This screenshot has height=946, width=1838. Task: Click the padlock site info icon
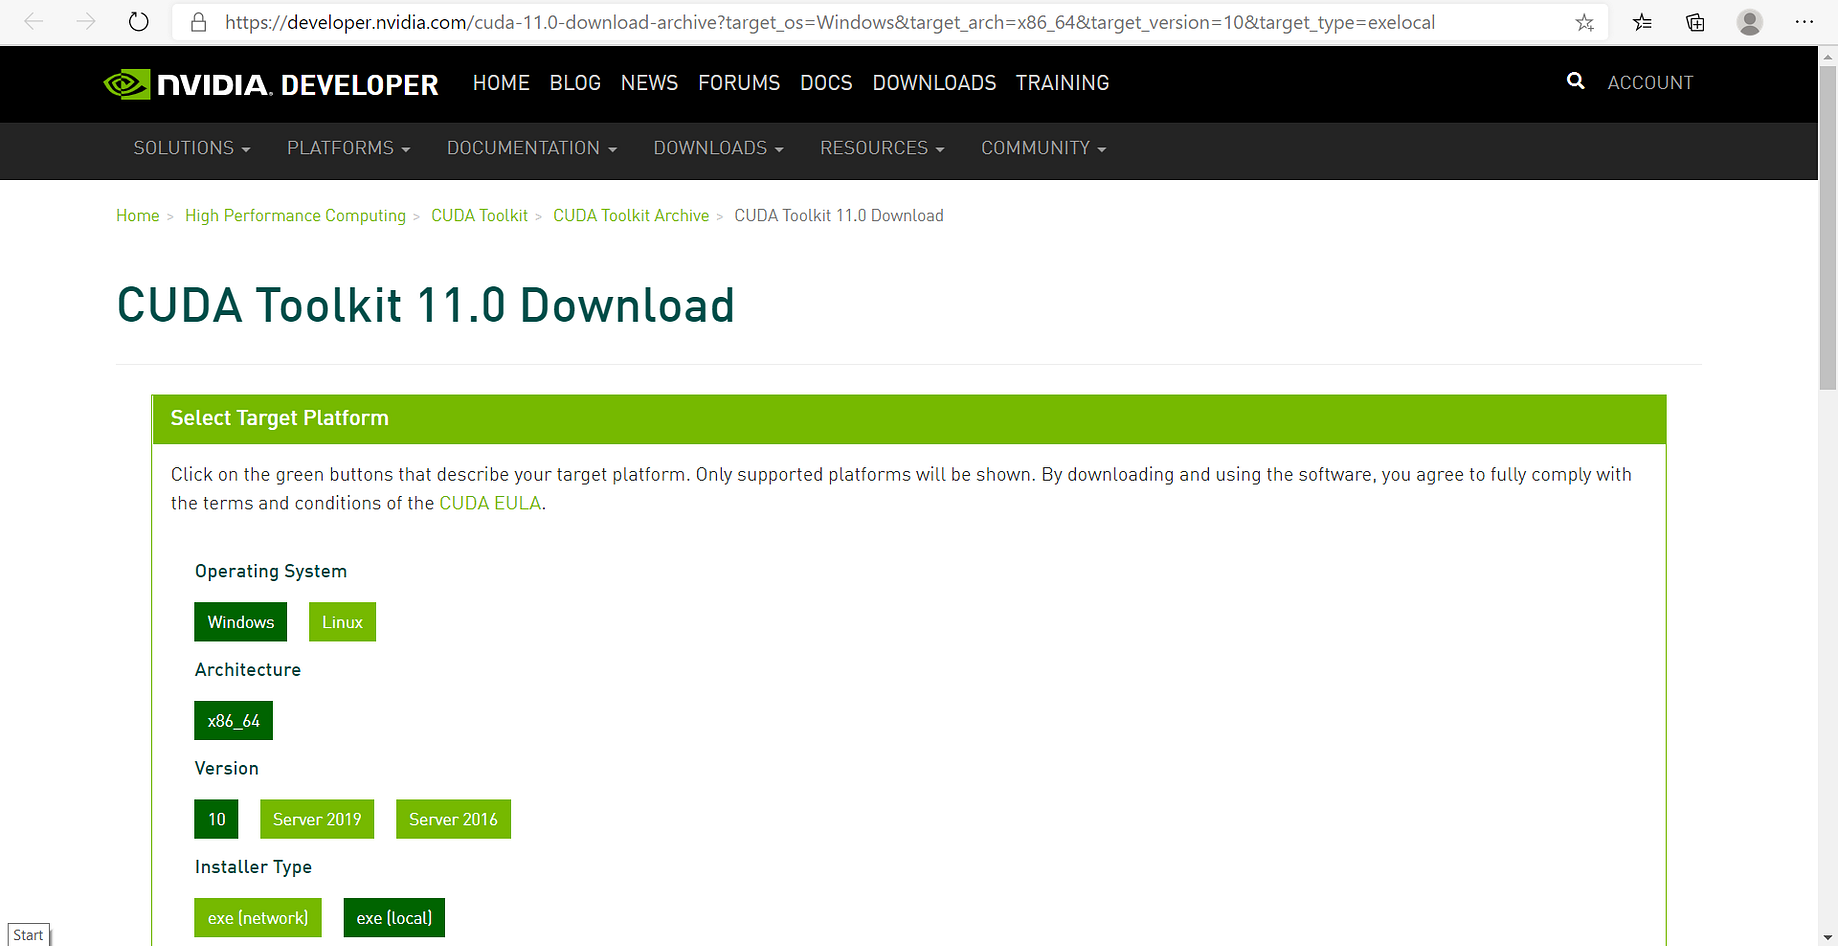click(x=199, y=22)
